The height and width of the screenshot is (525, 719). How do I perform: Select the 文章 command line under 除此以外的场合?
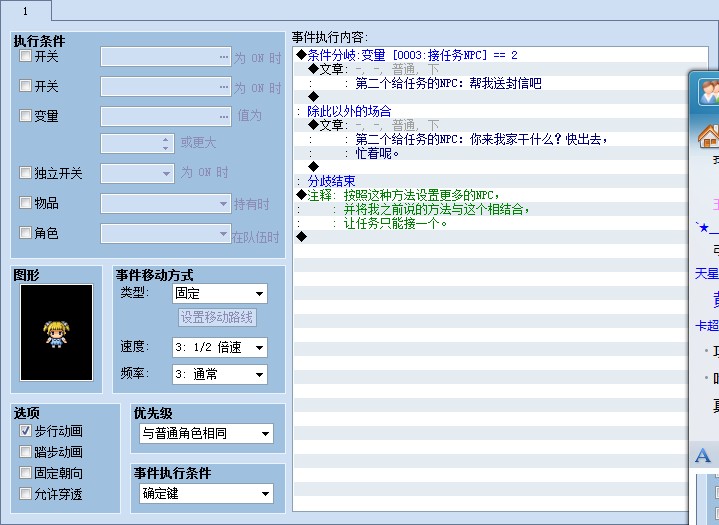(373, 125)
